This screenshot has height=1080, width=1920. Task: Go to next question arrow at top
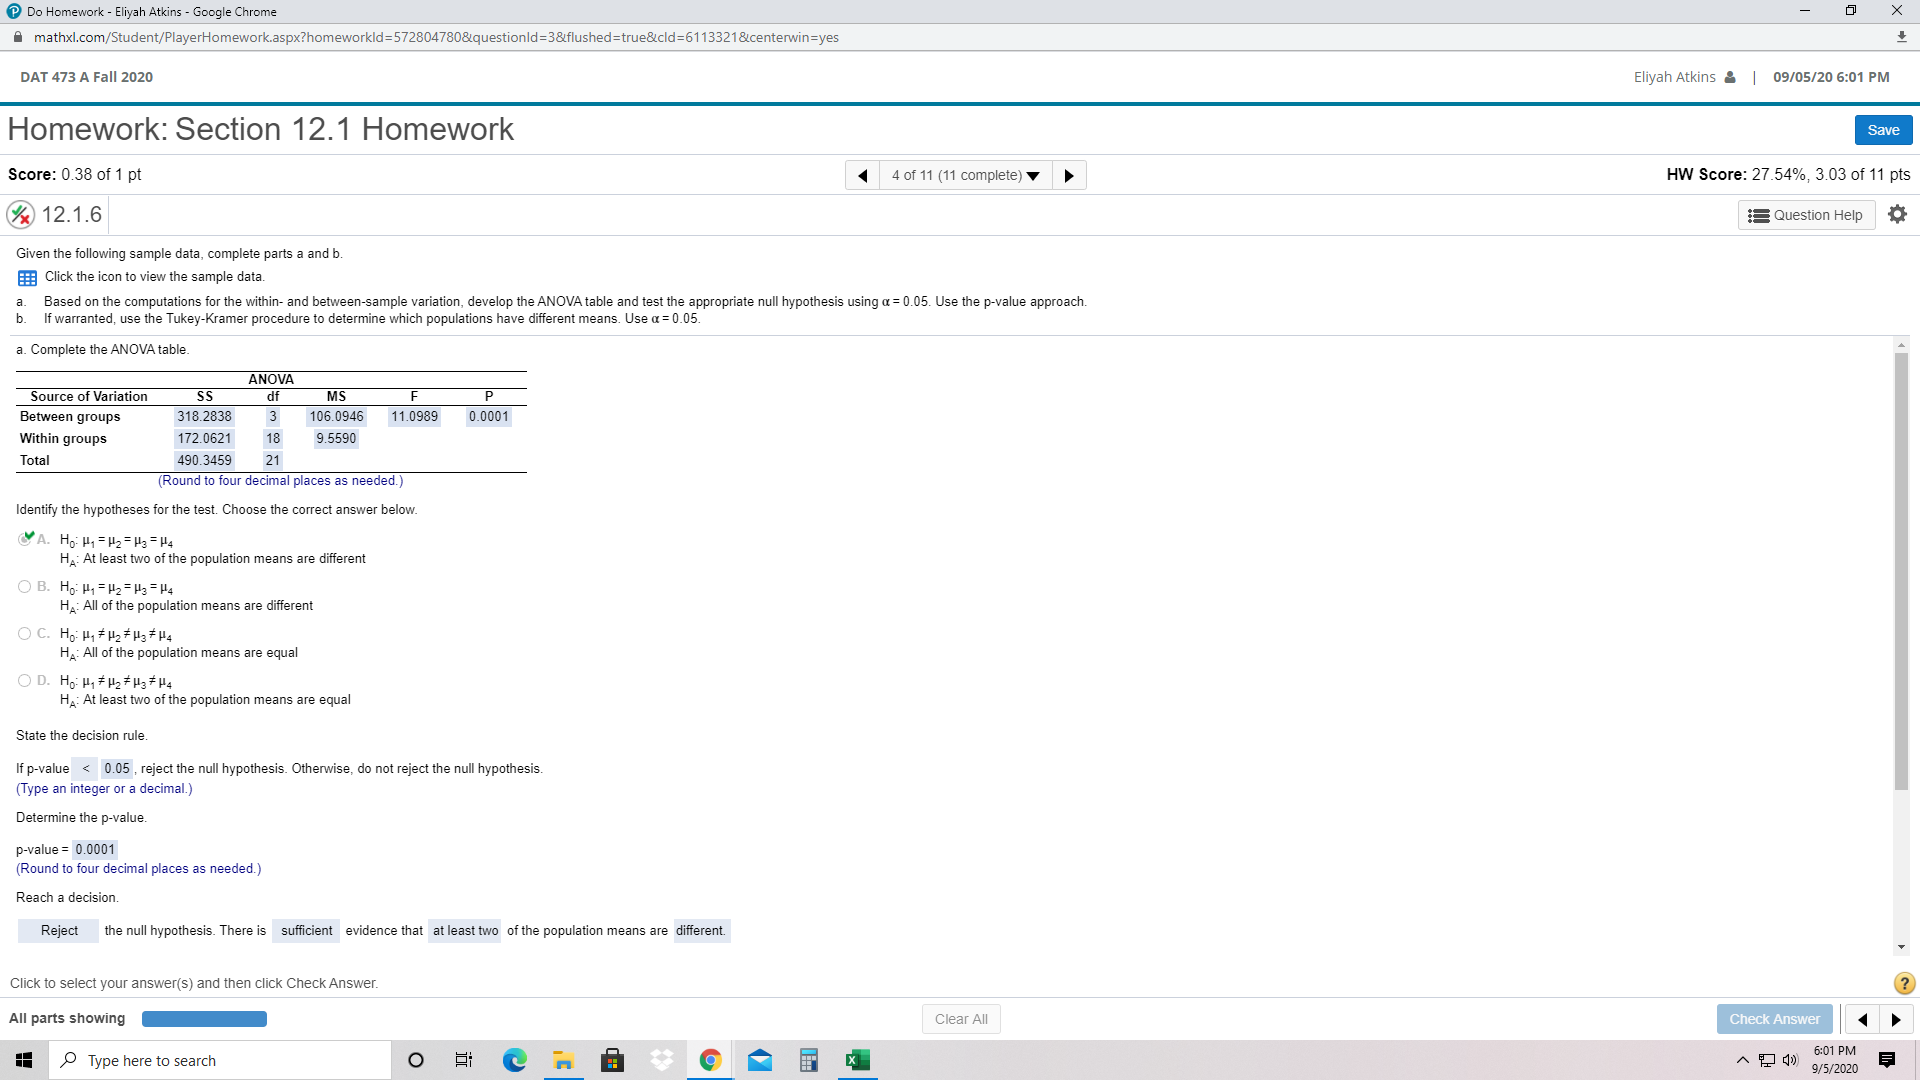(x=1069, y=175)
